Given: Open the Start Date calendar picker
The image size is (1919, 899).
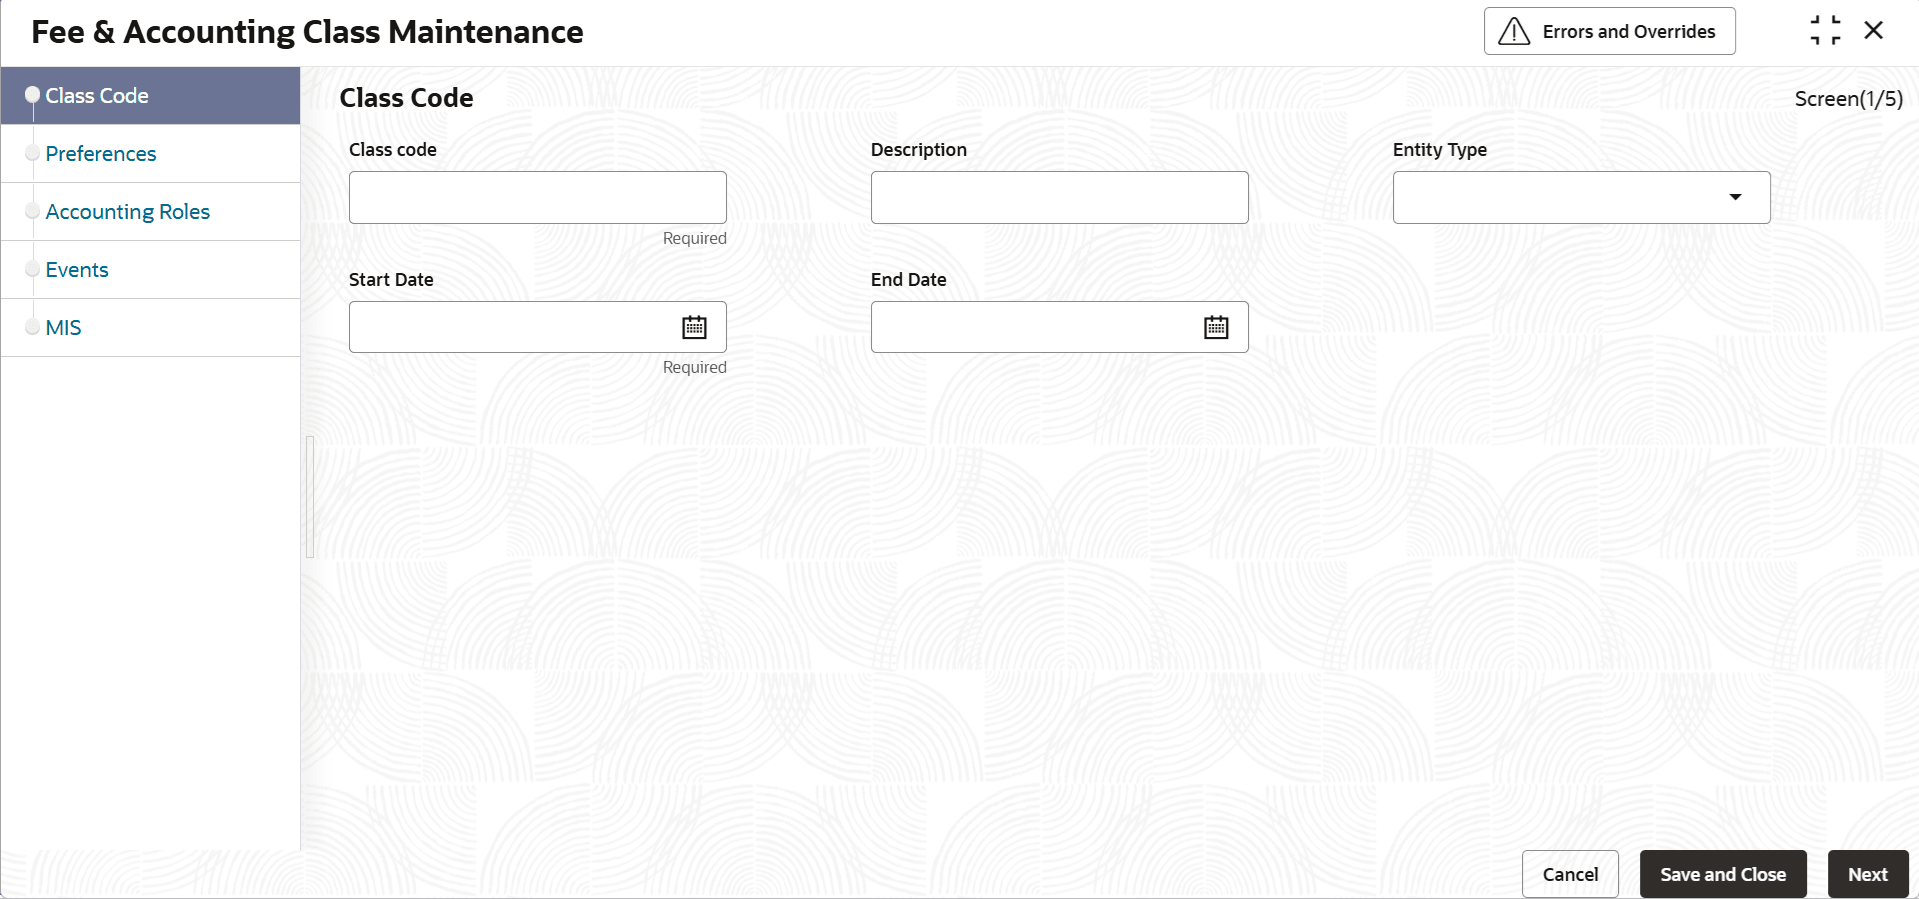Looking at the screenshot, I should pyautogui.click(x=694, y=327).
